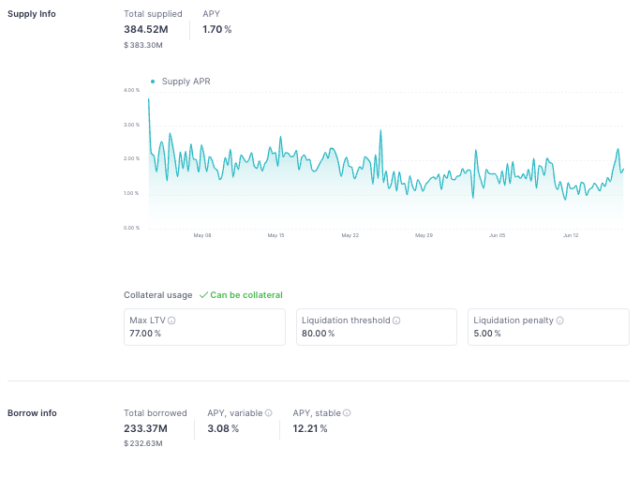Image resolution: width=640 pixels, height=477 pixels.
Task: Click the info icon next to APY, stable
Action: [347, 413]
